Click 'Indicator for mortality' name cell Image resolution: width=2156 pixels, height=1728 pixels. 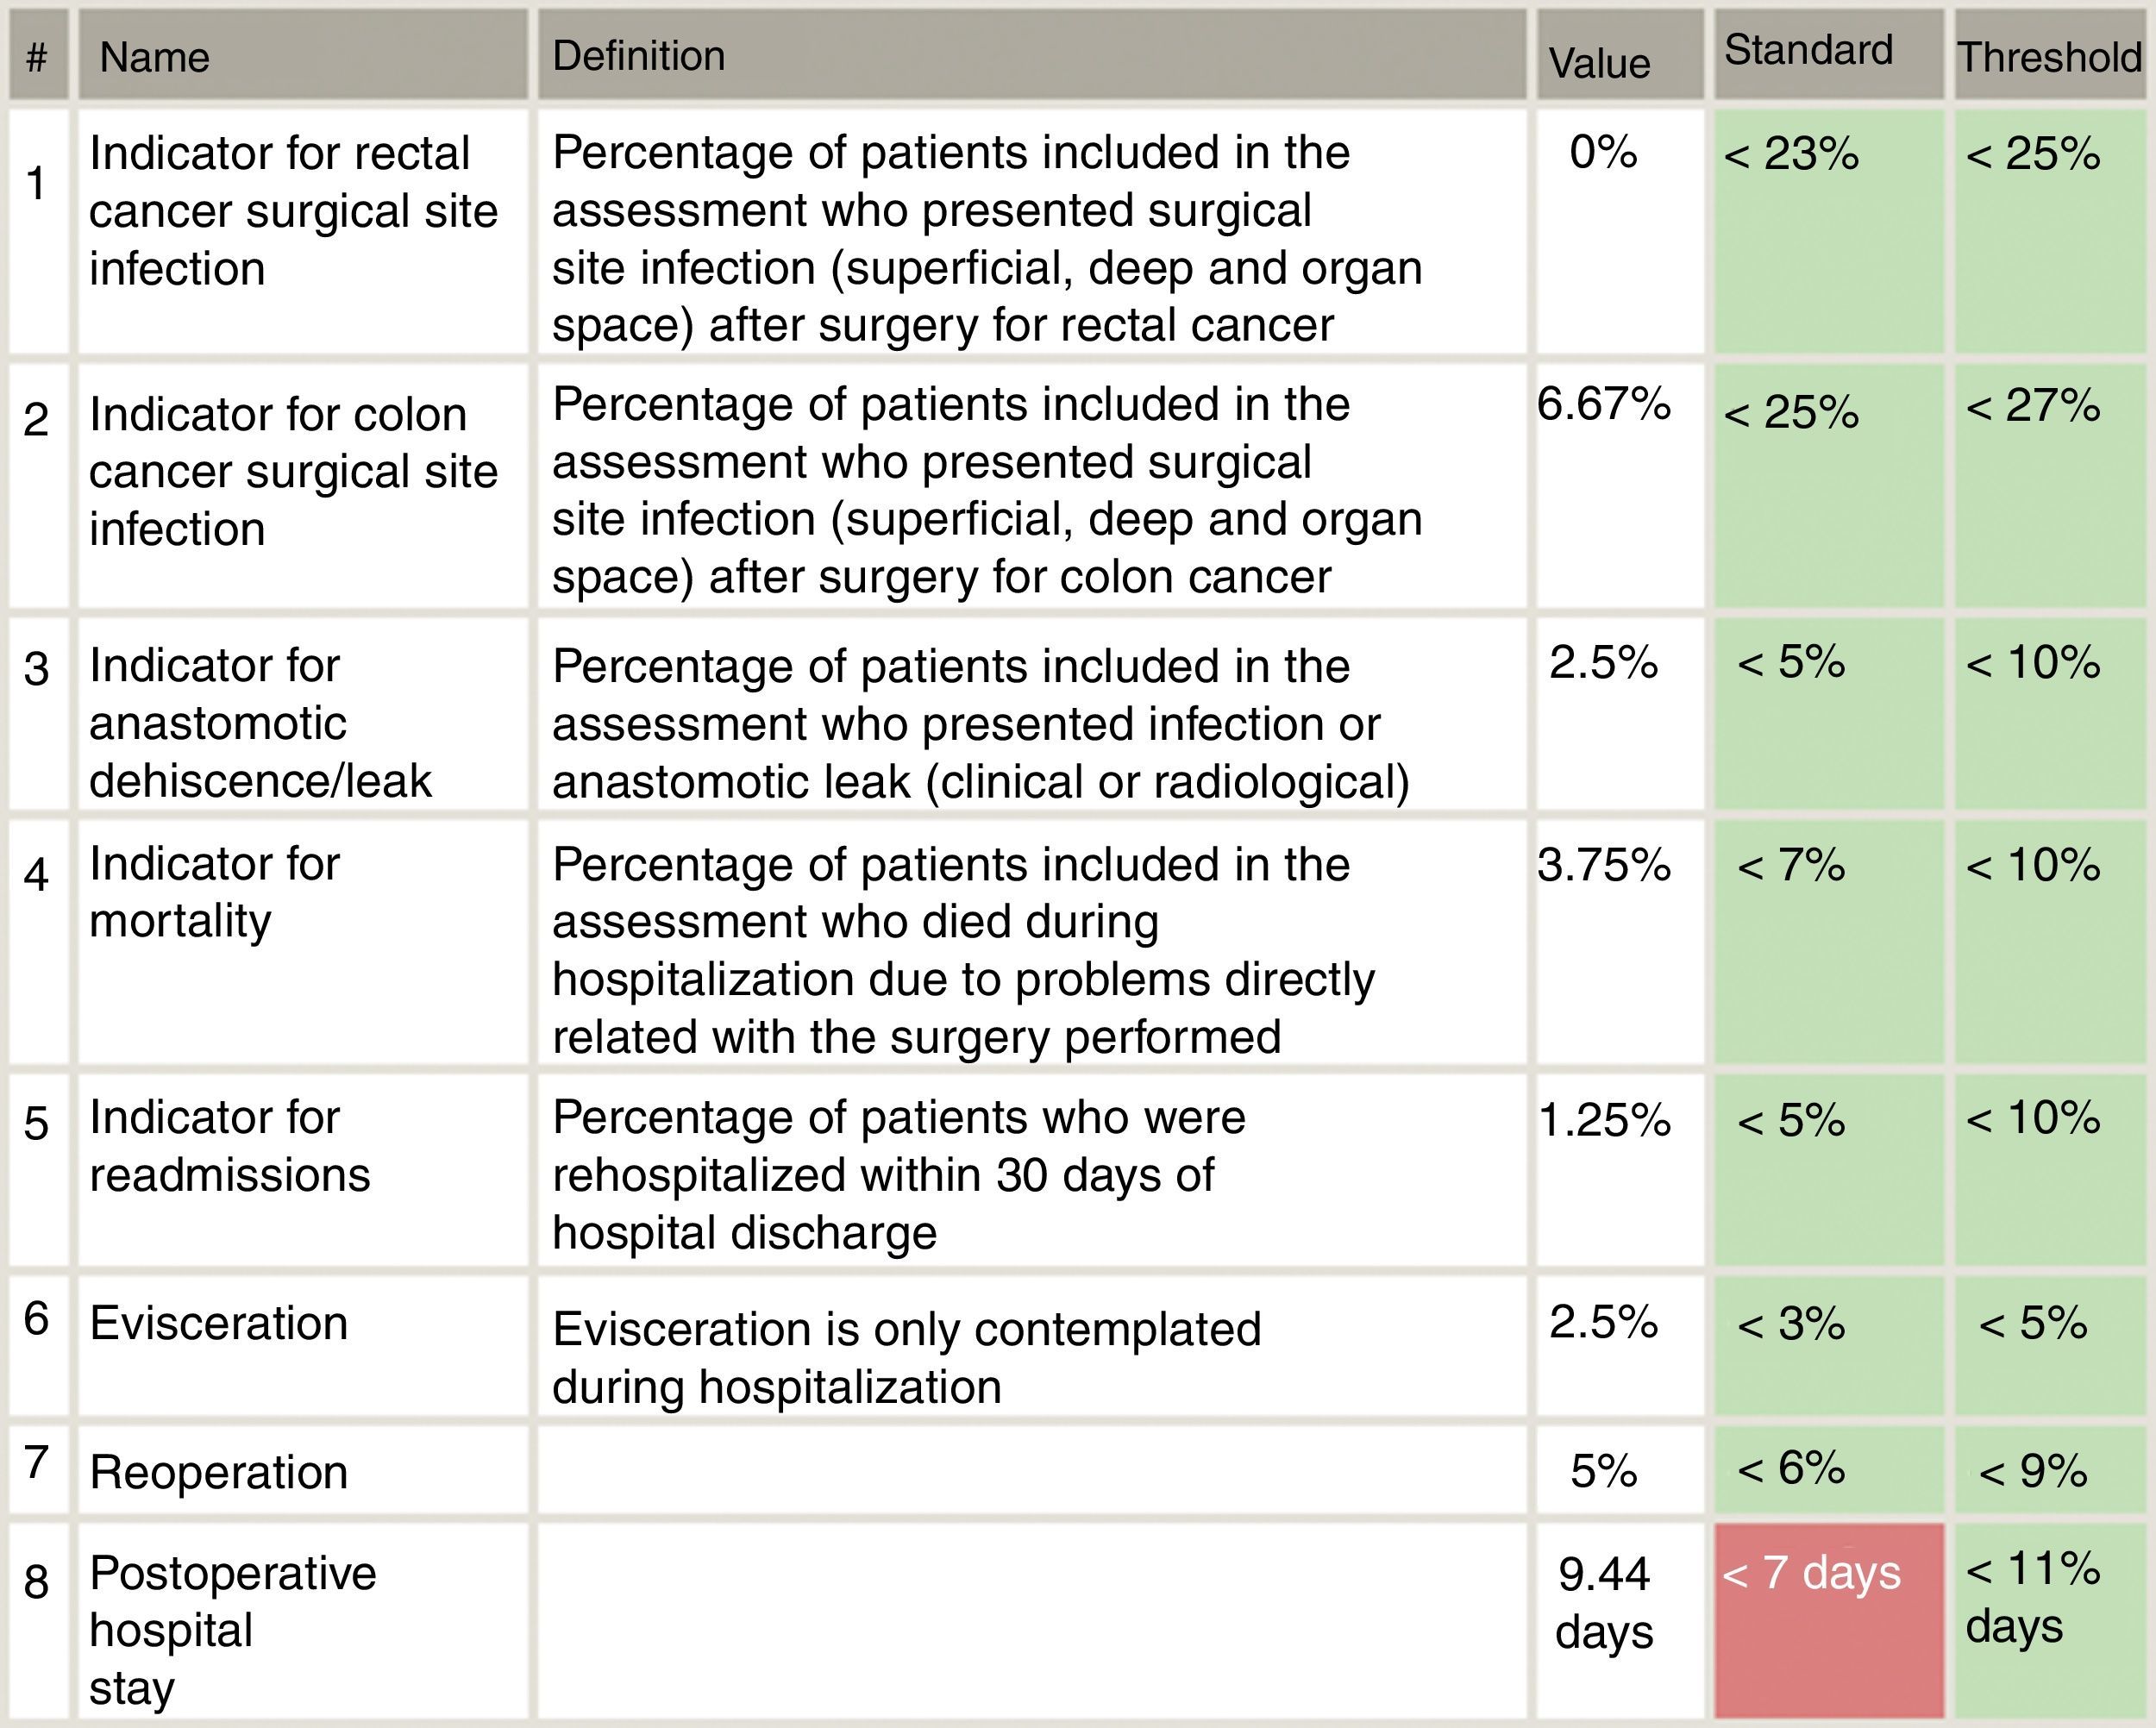(302, 940)
